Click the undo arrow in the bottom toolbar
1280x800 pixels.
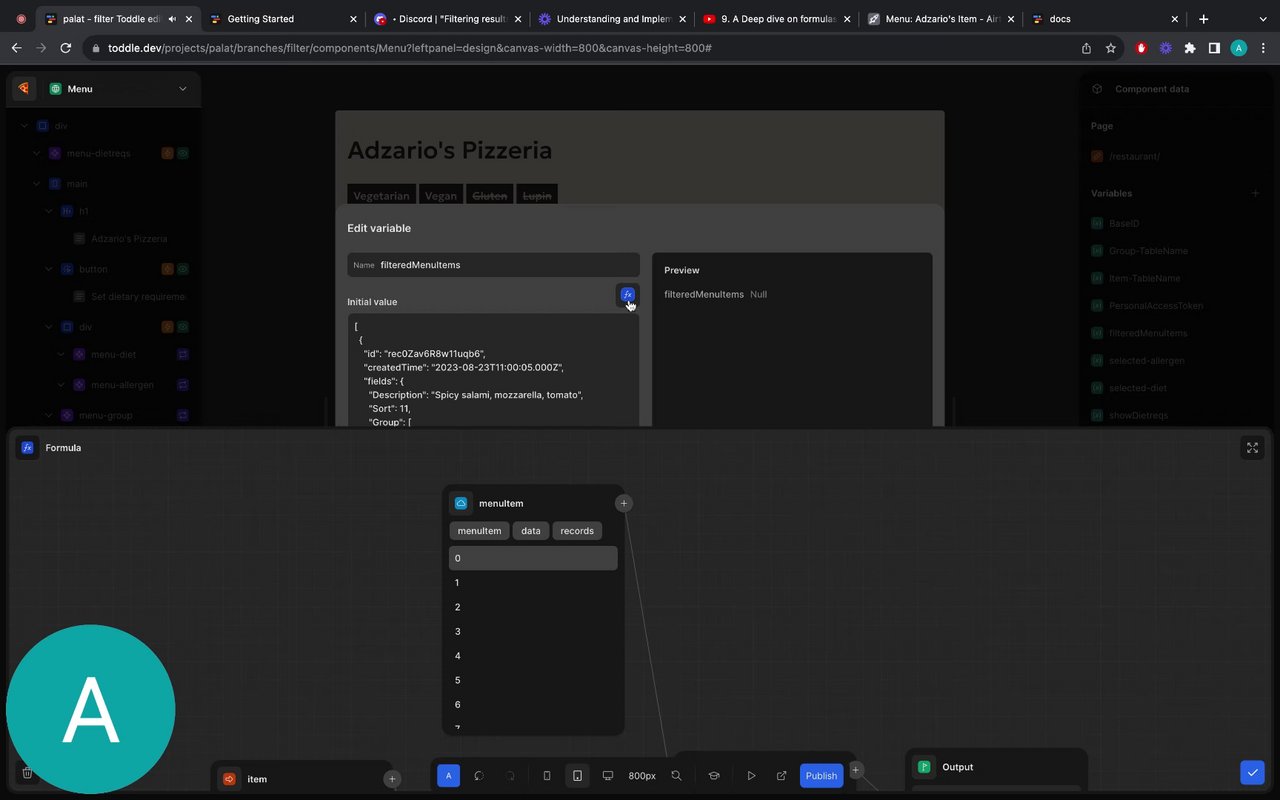point(479,775)
